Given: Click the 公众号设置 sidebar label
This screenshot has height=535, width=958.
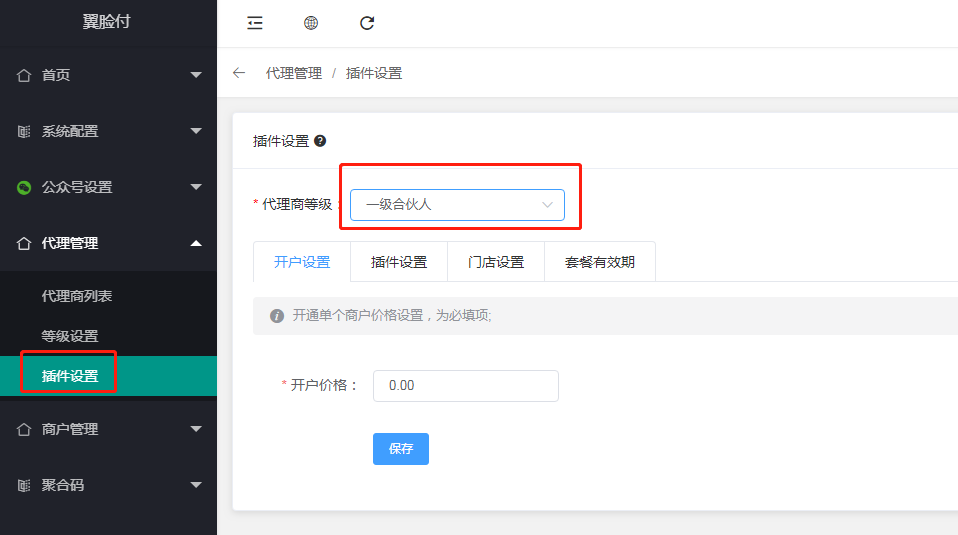Looking at the screenshot, I should click(77, 187).
